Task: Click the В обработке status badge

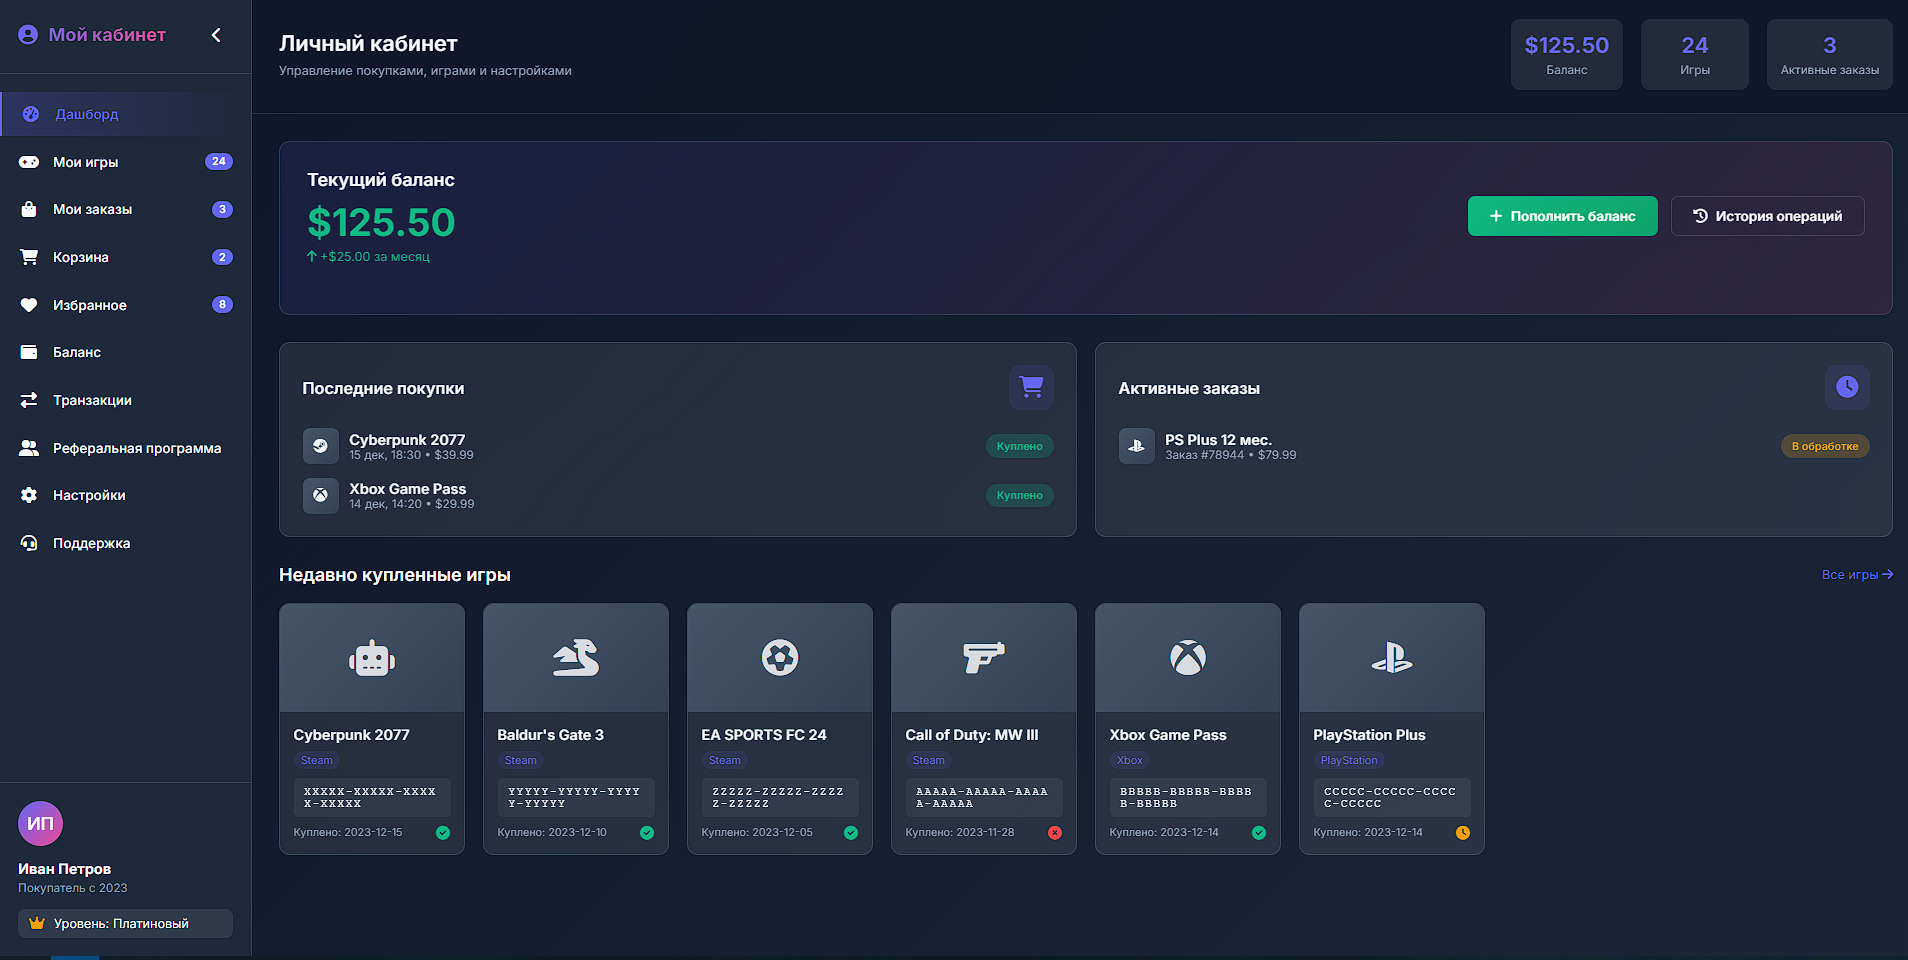Action: 1825,446
